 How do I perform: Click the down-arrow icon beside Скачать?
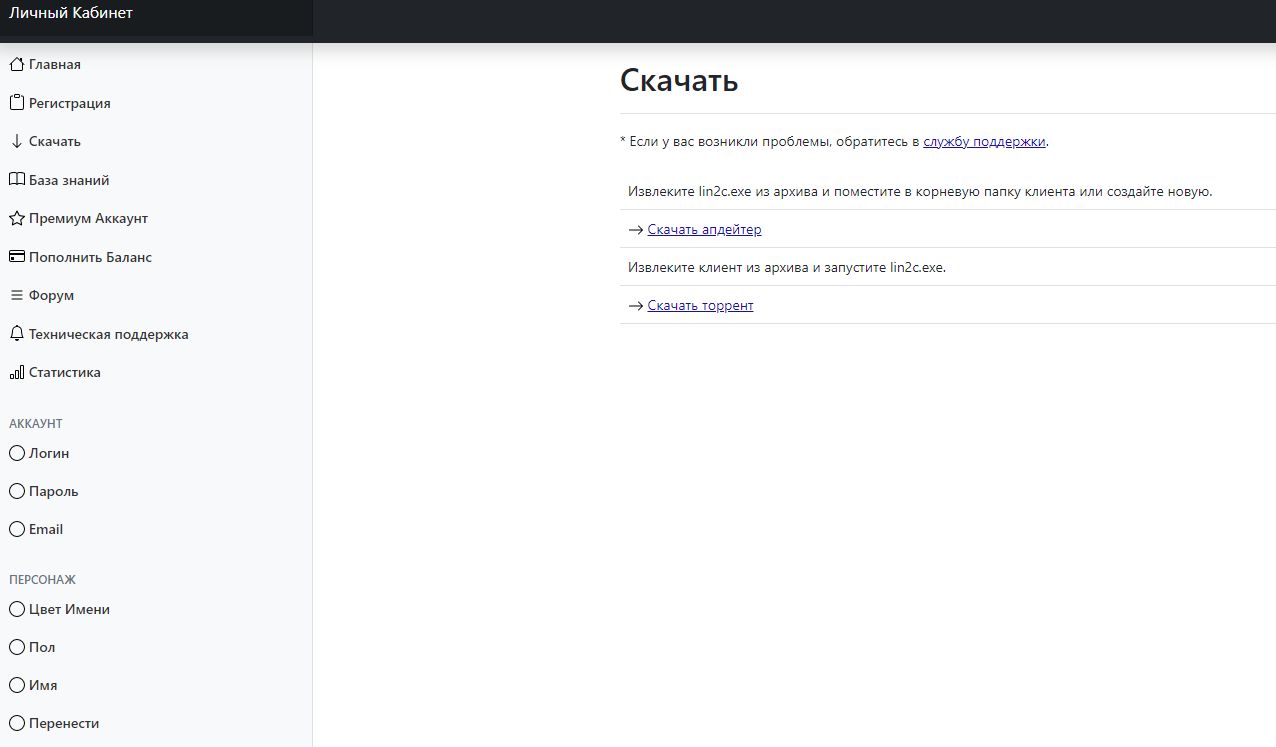[16, 142]
